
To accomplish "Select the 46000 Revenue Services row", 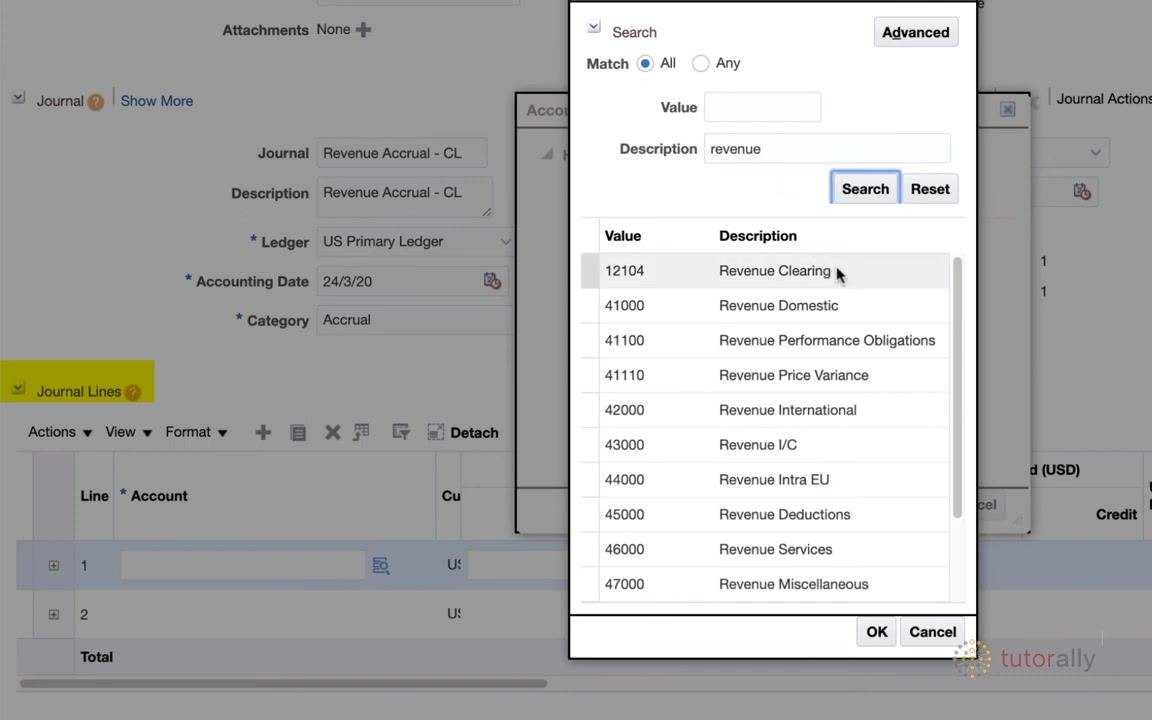I will coord(764,549).
